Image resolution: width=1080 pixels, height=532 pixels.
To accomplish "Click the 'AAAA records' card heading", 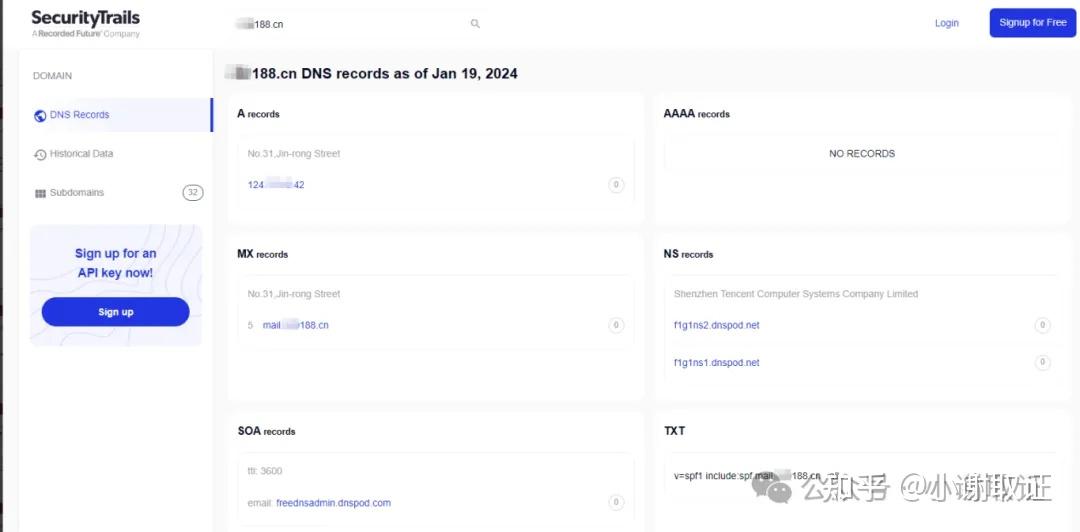I will pyautogui.click(x=696, y=114).
